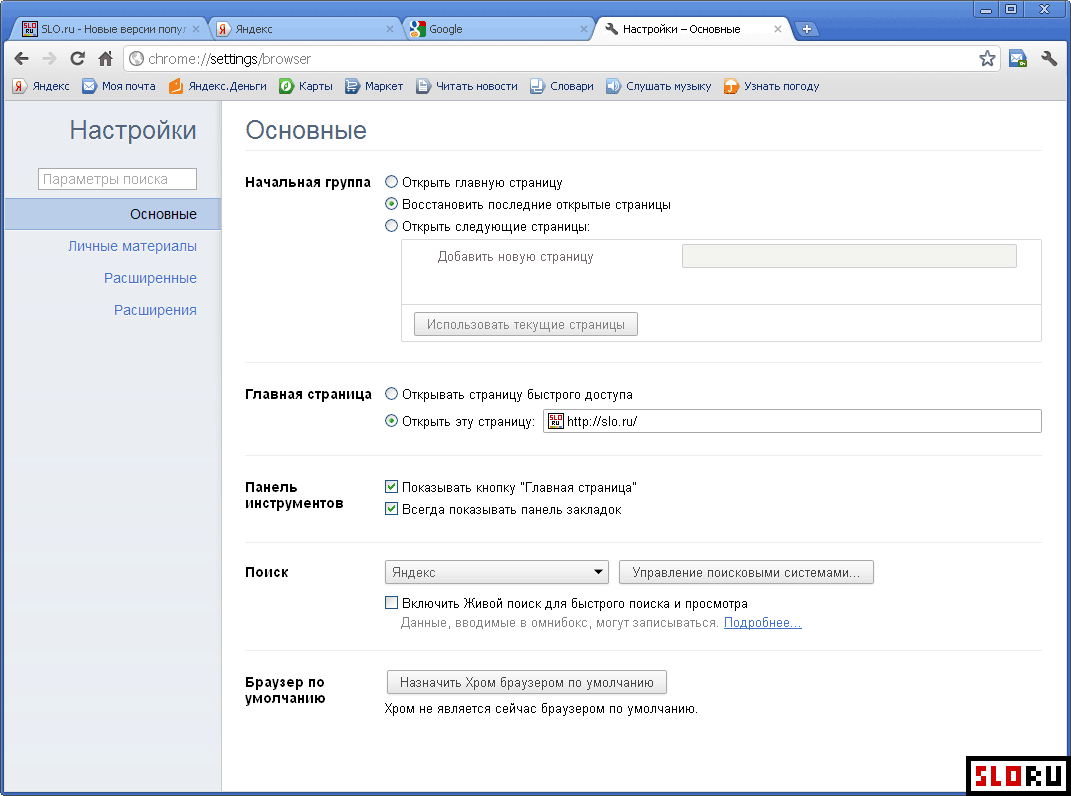1071x796 pixels.
Task: Open the Яндекс.Деньги bookmark
Action: [x=218, y=86]
